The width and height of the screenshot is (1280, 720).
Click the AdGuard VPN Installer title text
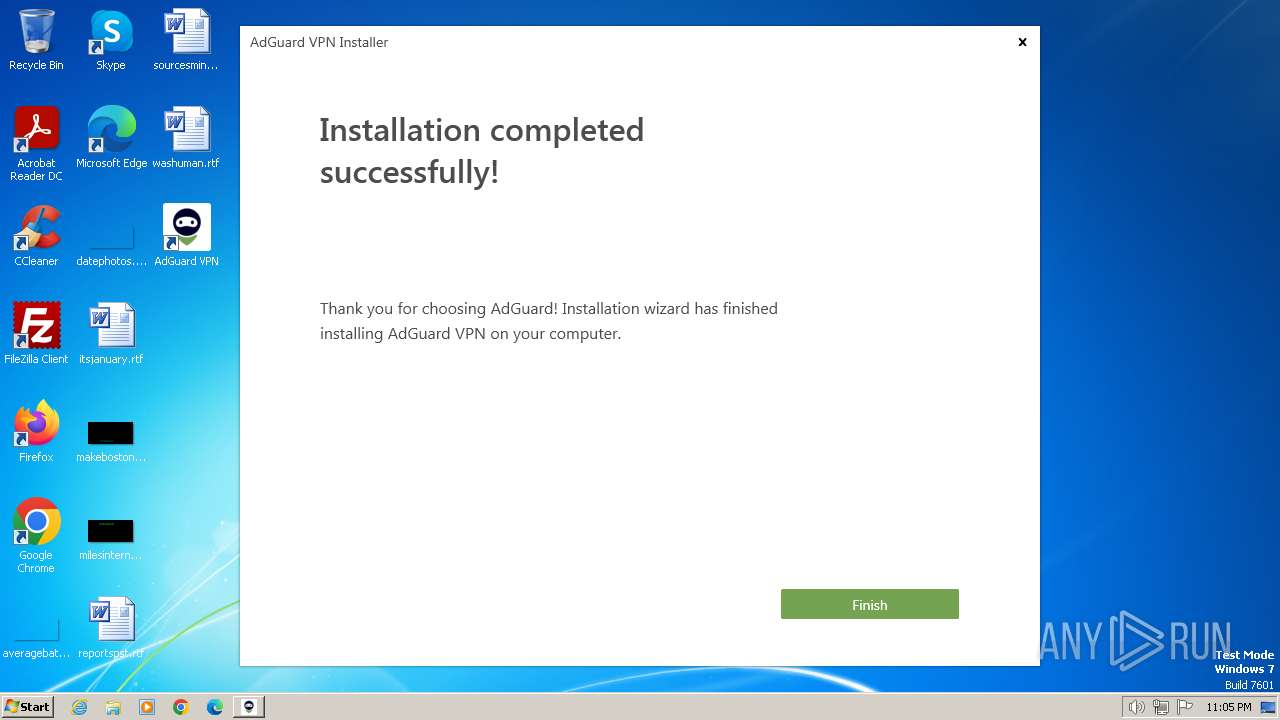[x=319, y=42]
